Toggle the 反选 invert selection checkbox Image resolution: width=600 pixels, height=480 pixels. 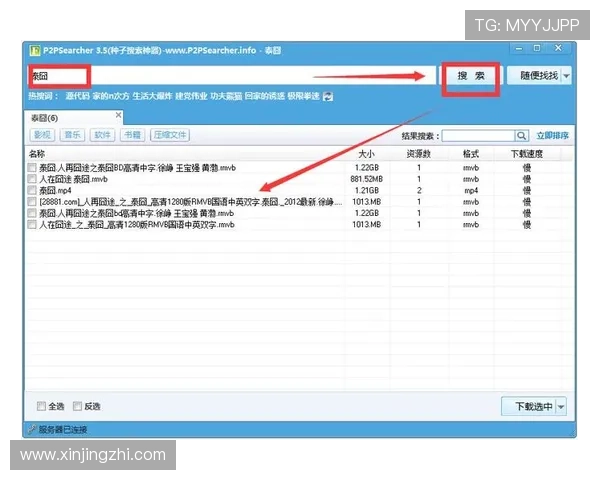point(77,406)
